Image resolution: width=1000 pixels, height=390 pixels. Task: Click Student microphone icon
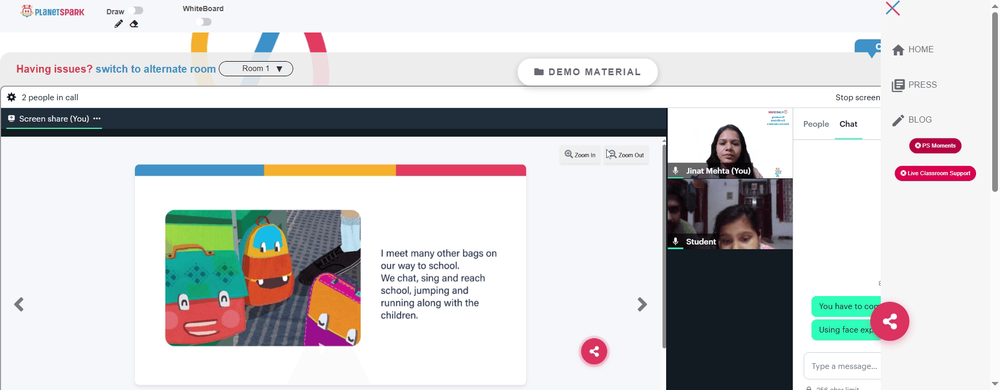click(x=675, y=242)
